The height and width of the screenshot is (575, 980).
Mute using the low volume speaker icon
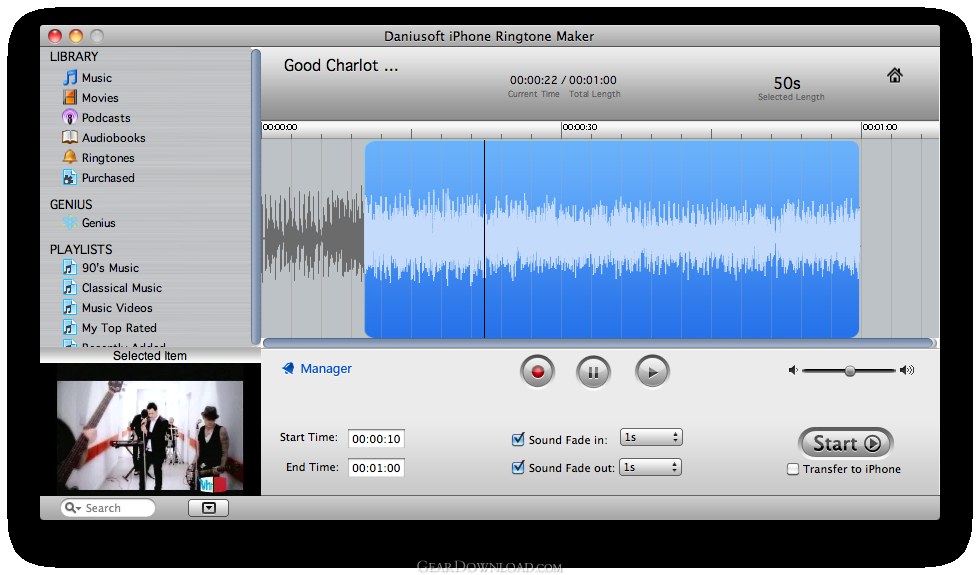793,370
